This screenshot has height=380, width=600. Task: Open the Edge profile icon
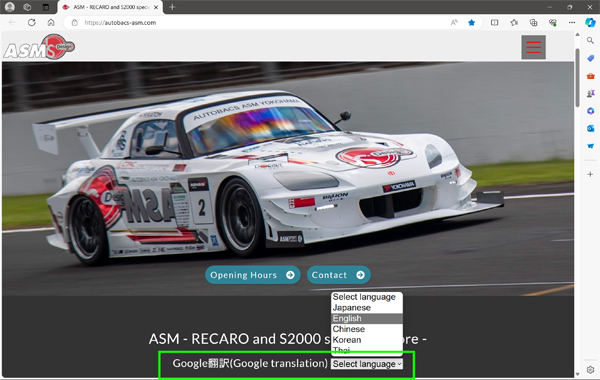tap(10, 7)
